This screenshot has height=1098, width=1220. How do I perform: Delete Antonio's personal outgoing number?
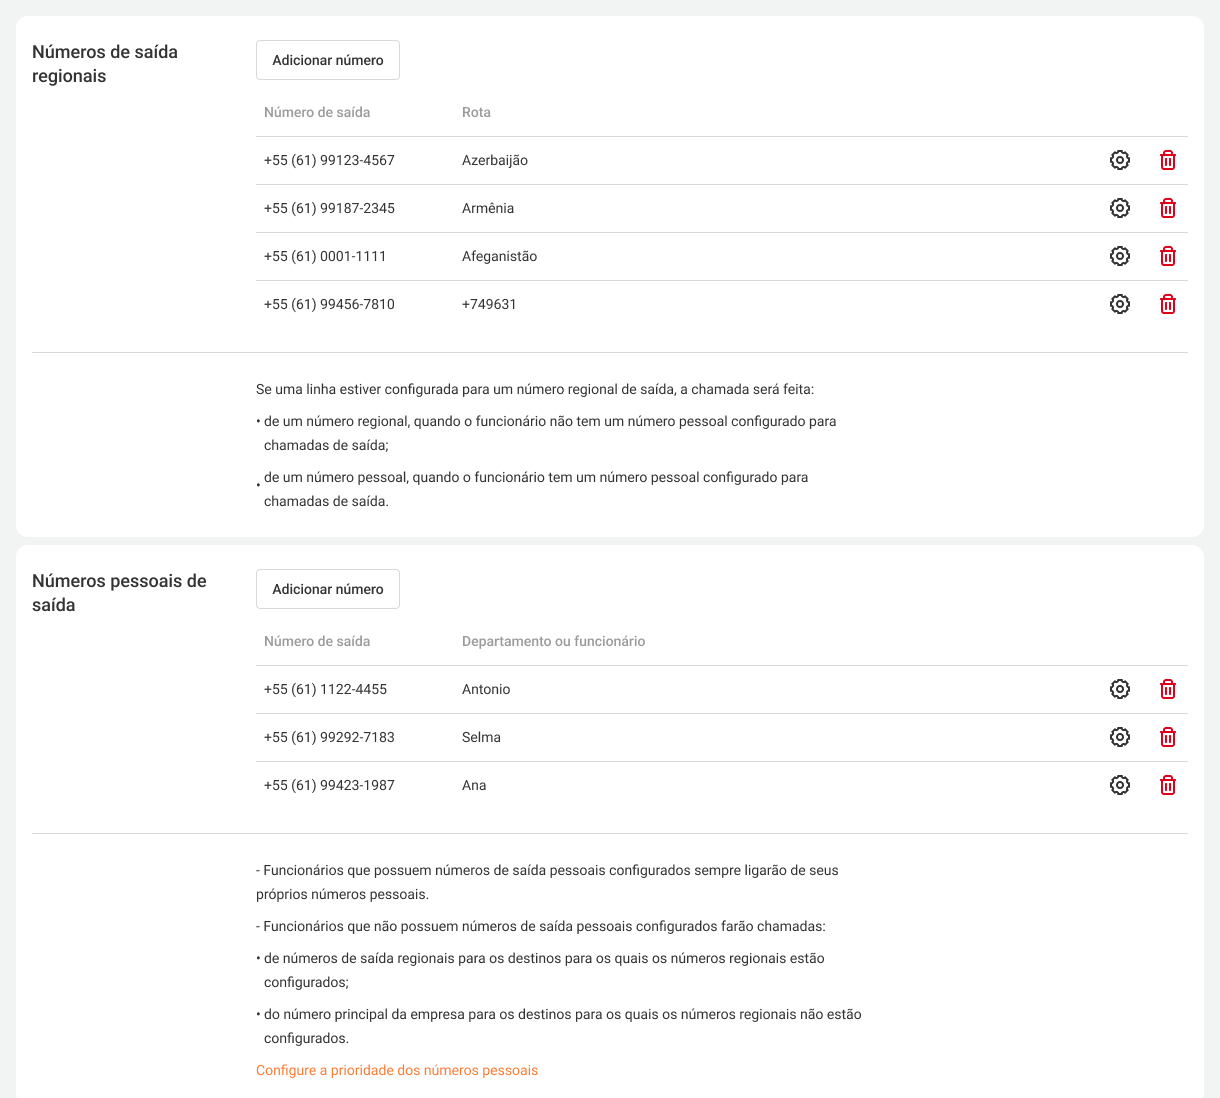coord(1167,689)
